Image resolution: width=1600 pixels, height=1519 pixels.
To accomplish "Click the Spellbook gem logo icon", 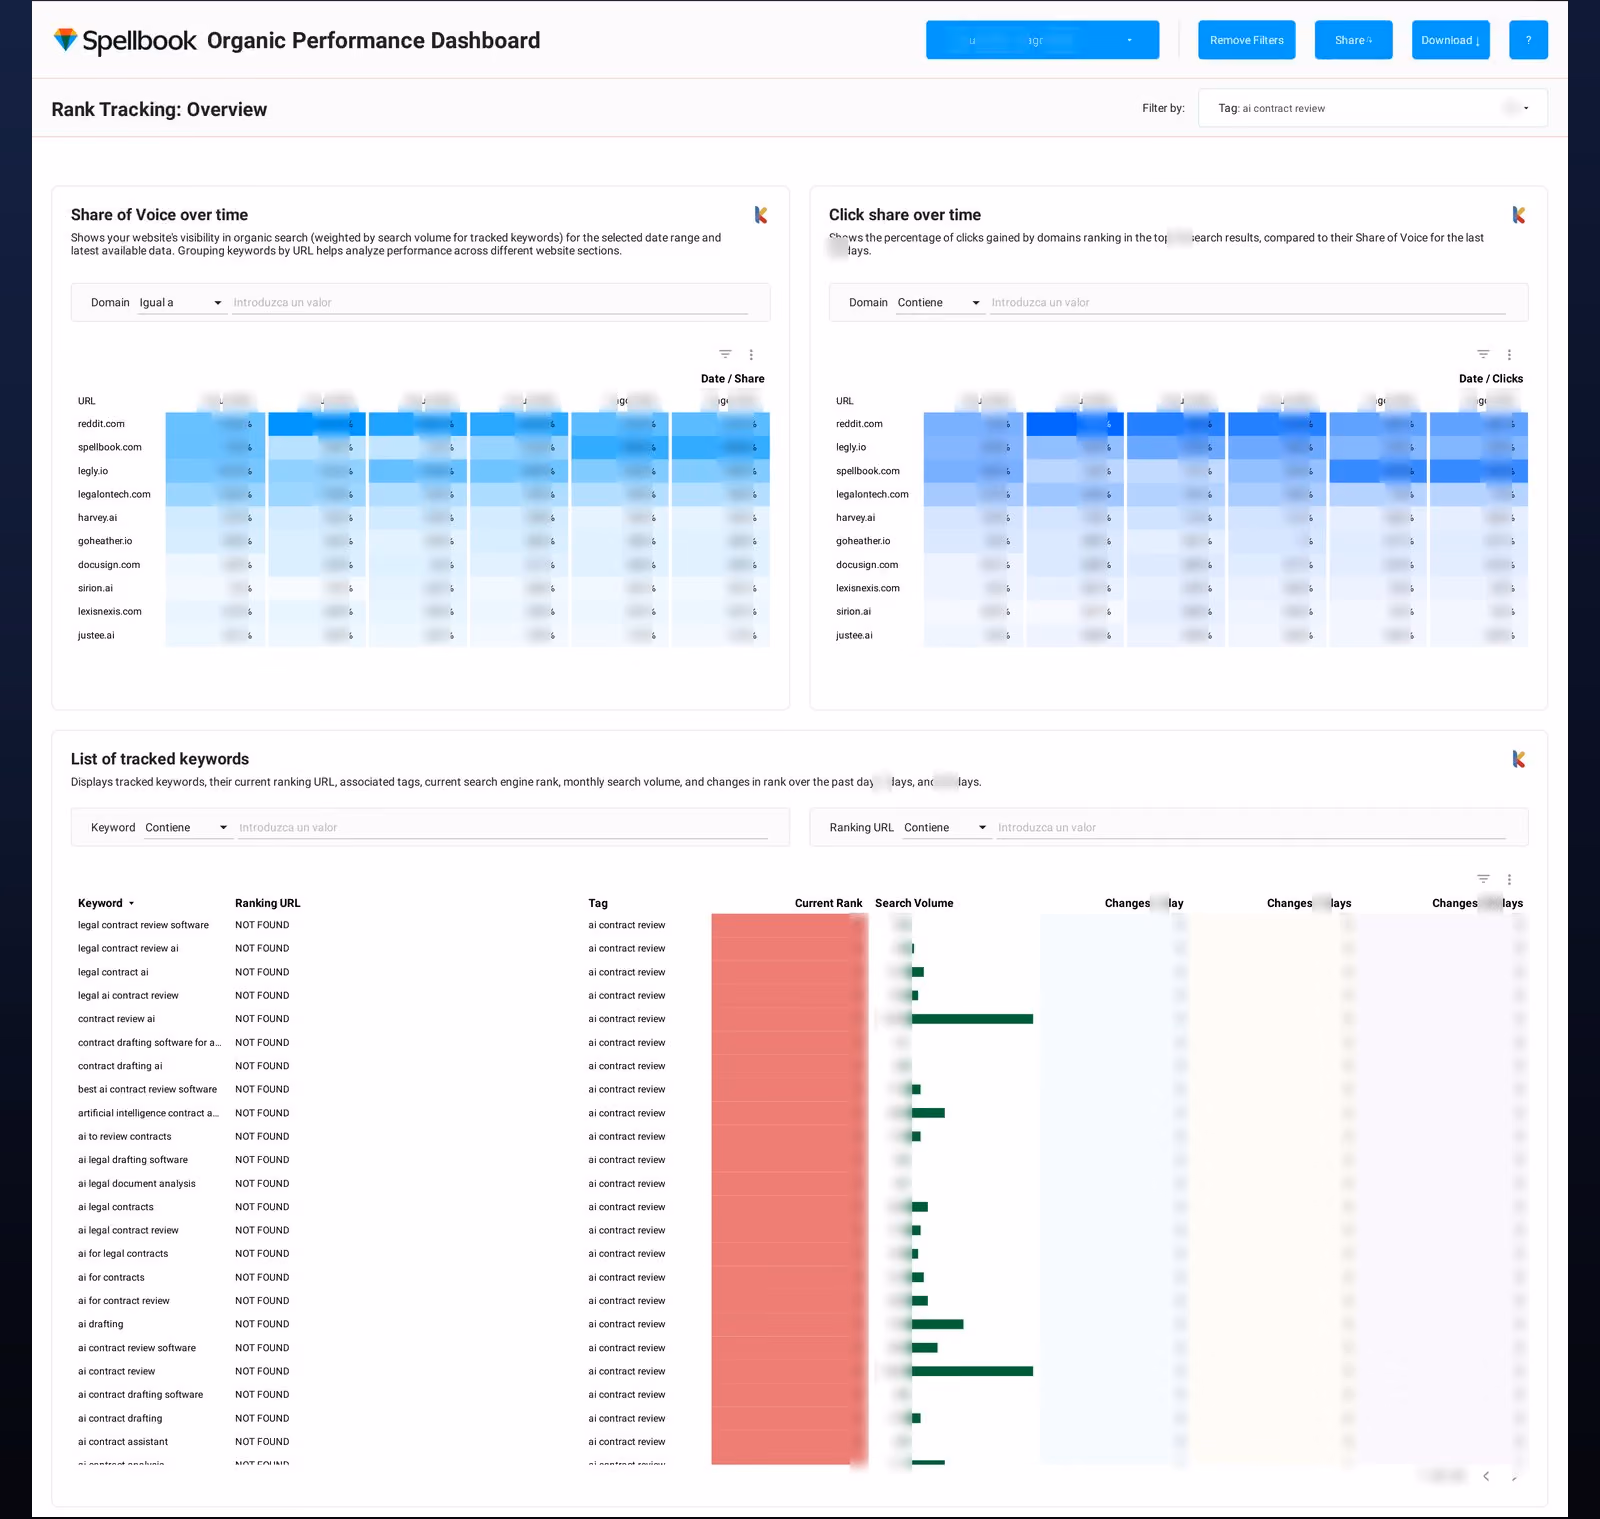I will [65, 40].
